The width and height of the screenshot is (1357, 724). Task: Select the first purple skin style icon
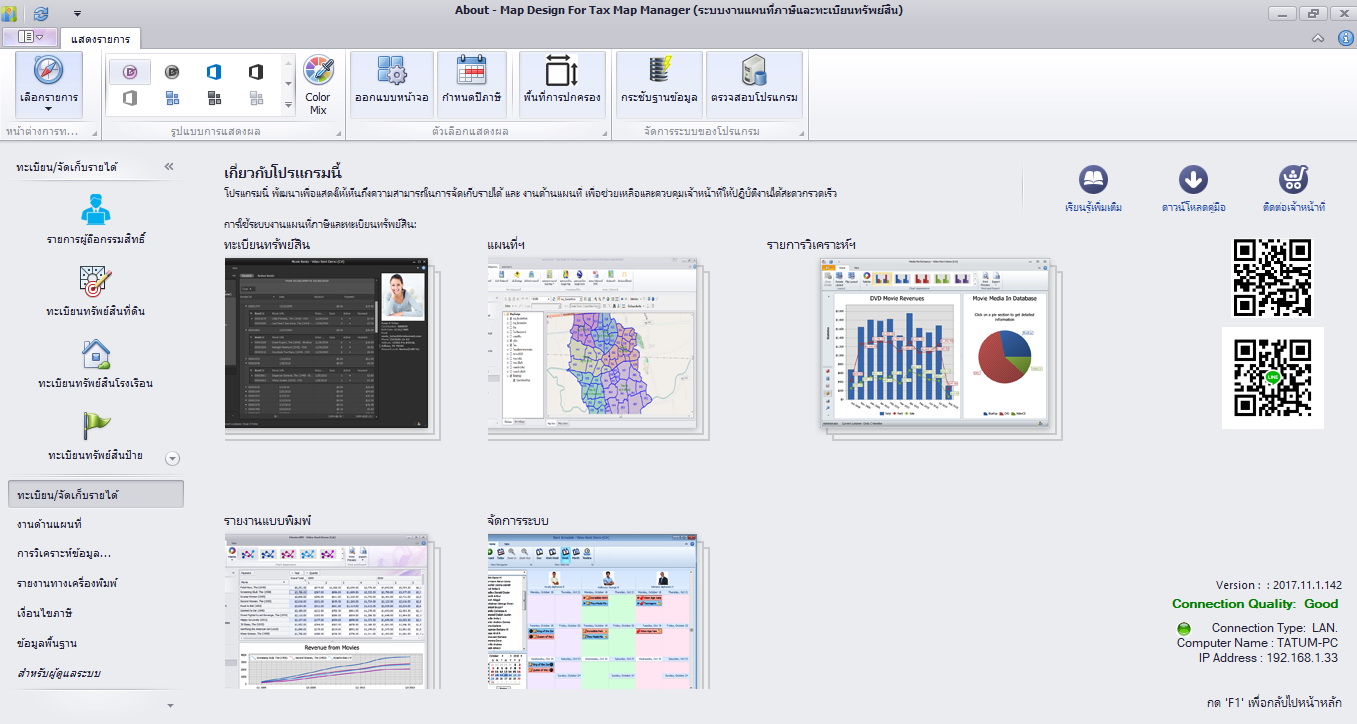(130, 72)
